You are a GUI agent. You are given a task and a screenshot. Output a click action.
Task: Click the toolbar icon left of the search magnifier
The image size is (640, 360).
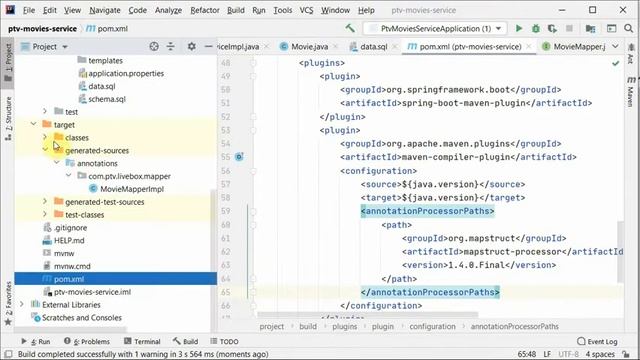coord(611,28)
